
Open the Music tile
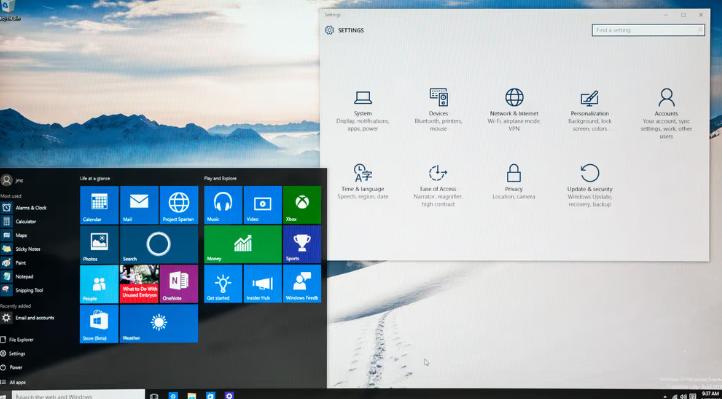tap(223, 205)
